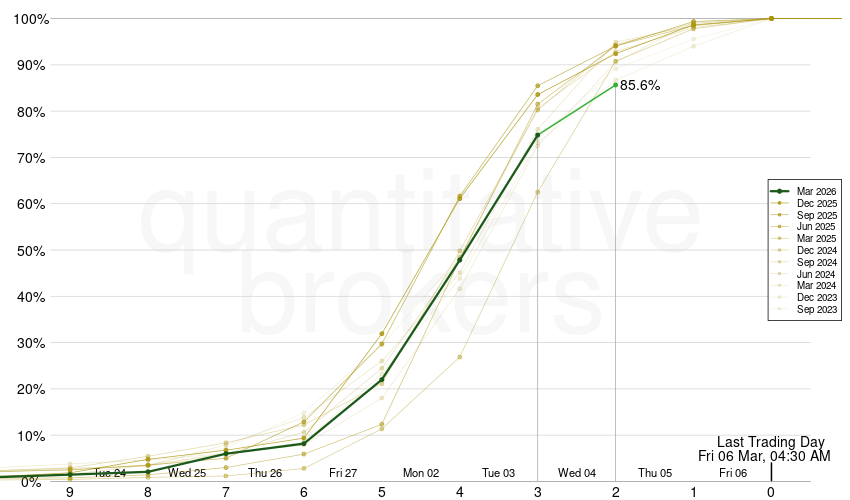Toggle the Sep 2023 legend entry

pos(816,310)
